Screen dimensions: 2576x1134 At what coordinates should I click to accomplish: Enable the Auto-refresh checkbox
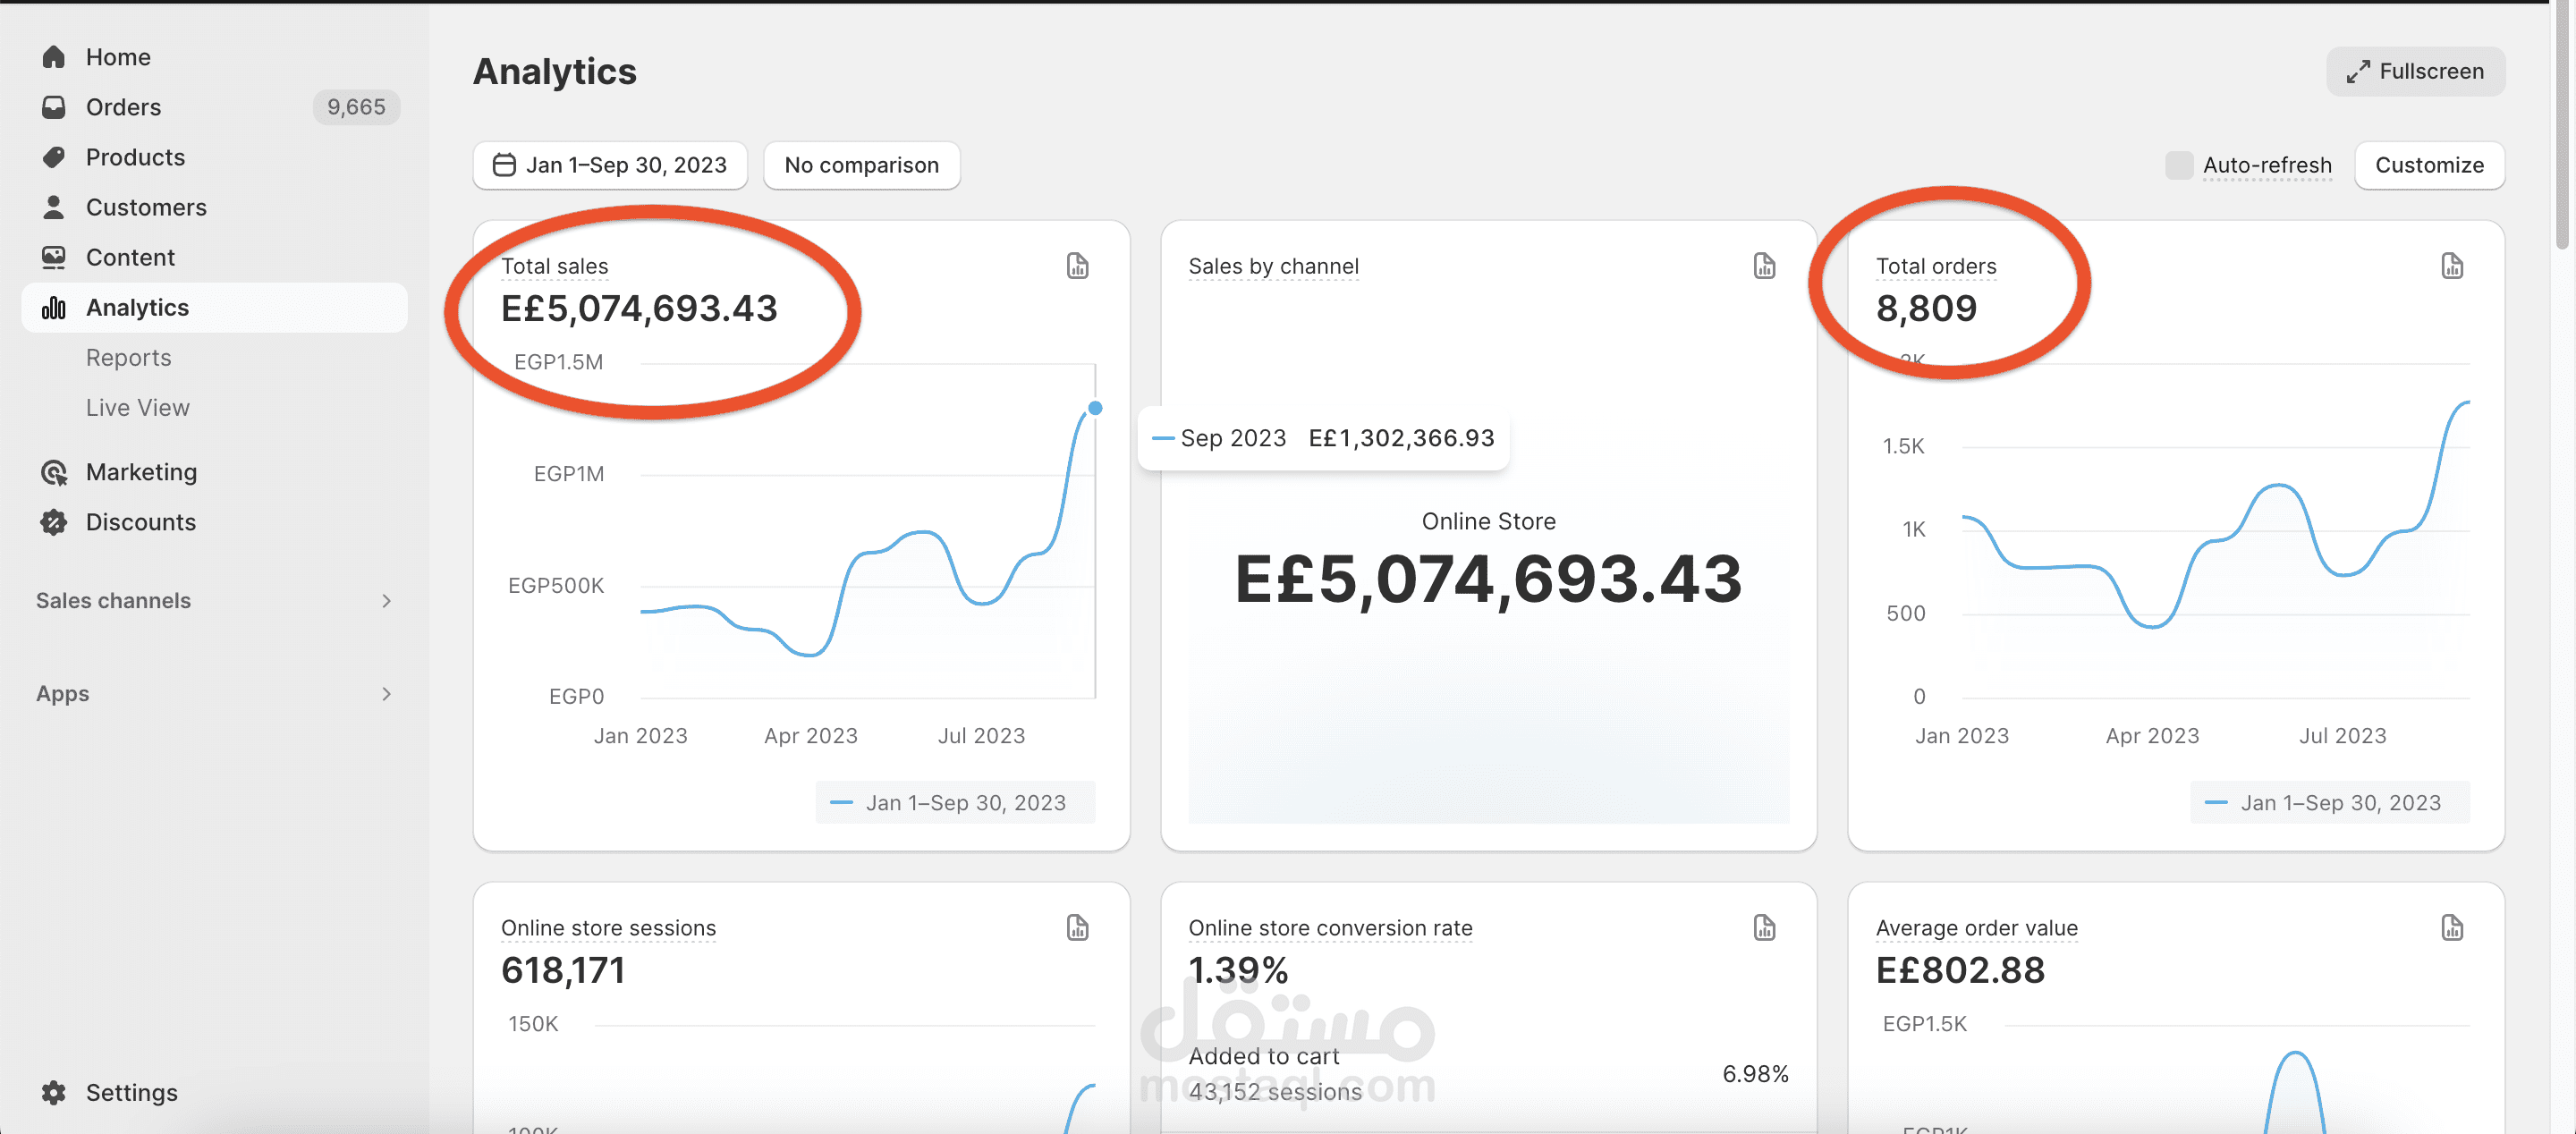[2179, 165]
